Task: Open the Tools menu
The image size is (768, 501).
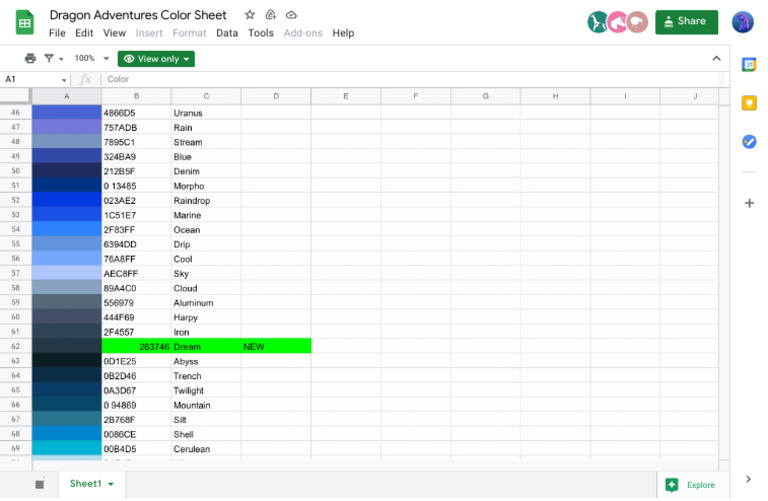Action: pos(261,33)
